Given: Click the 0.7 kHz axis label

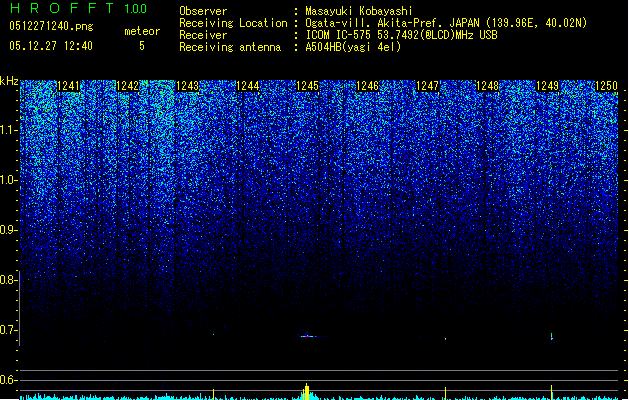Looking at the screenshot, I should 9,330.
